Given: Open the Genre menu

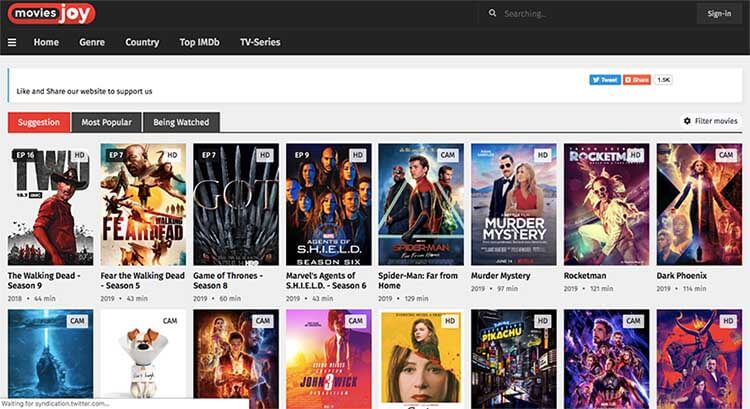Looking at the screenshot, I should (x=92, y=42).
